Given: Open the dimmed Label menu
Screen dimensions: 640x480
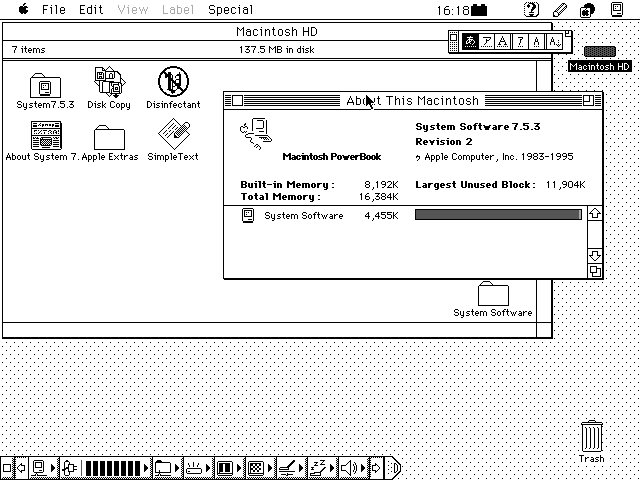Looking at the screenshot, I should pos(178,9).
